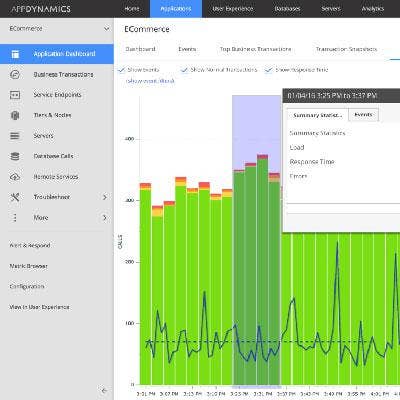
Task: Expand the More submenu chevron
Action: click(x=105, y=218)
